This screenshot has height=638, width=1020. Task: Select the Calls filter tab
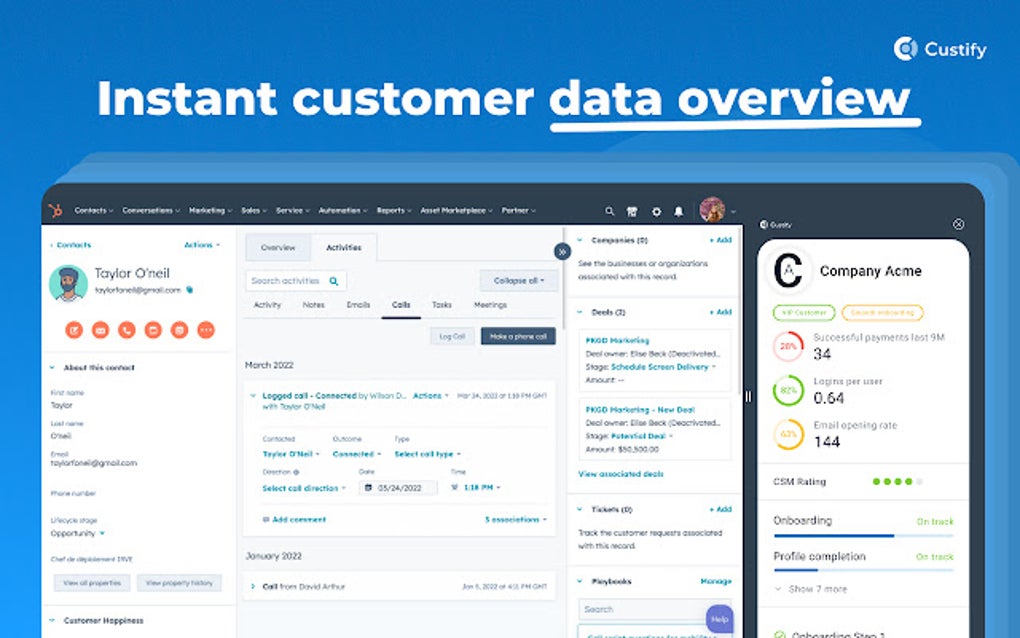point(400,305)
